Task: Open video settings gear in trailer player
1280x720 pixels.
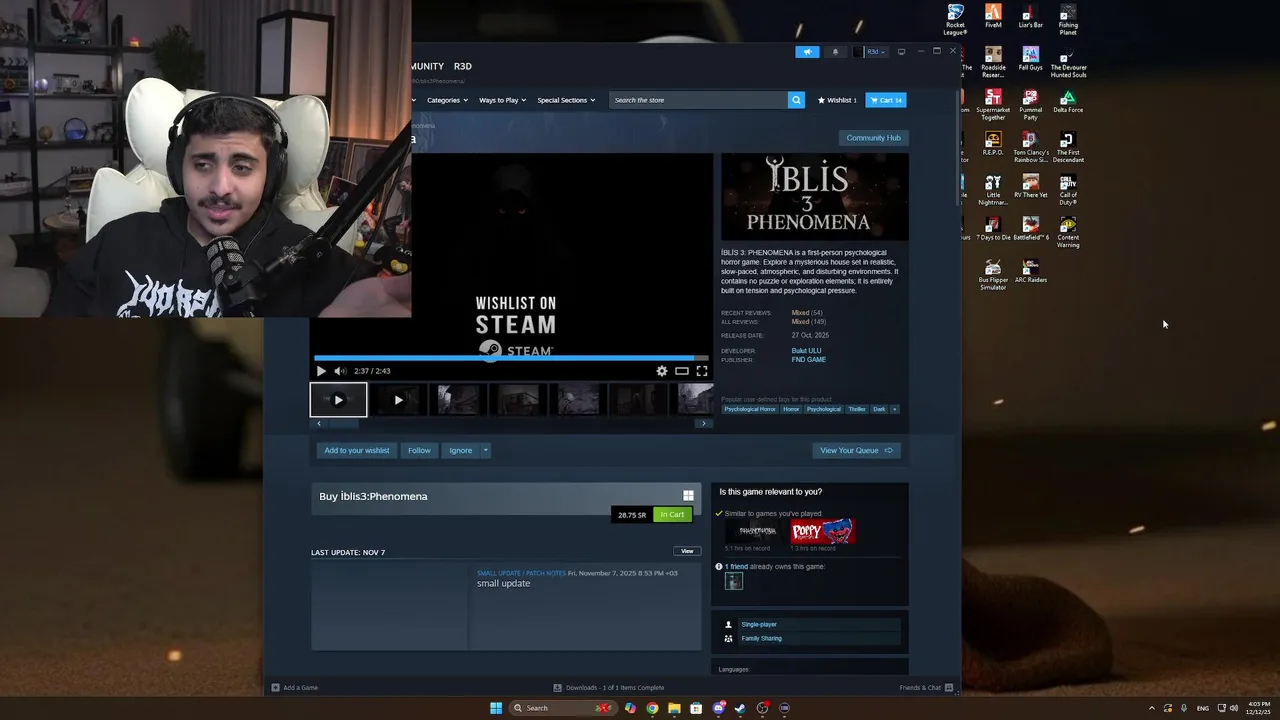Action: pos(662,371)
